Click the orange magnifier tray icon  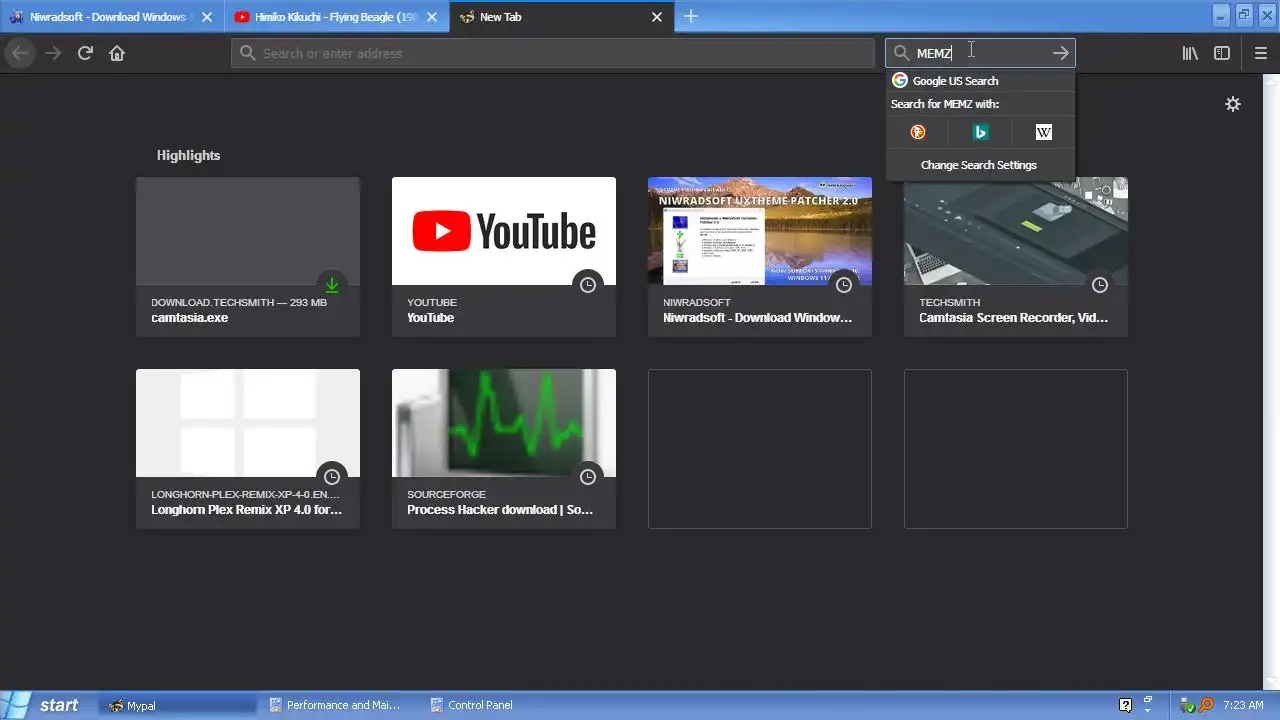click(x=1206, y=705)
